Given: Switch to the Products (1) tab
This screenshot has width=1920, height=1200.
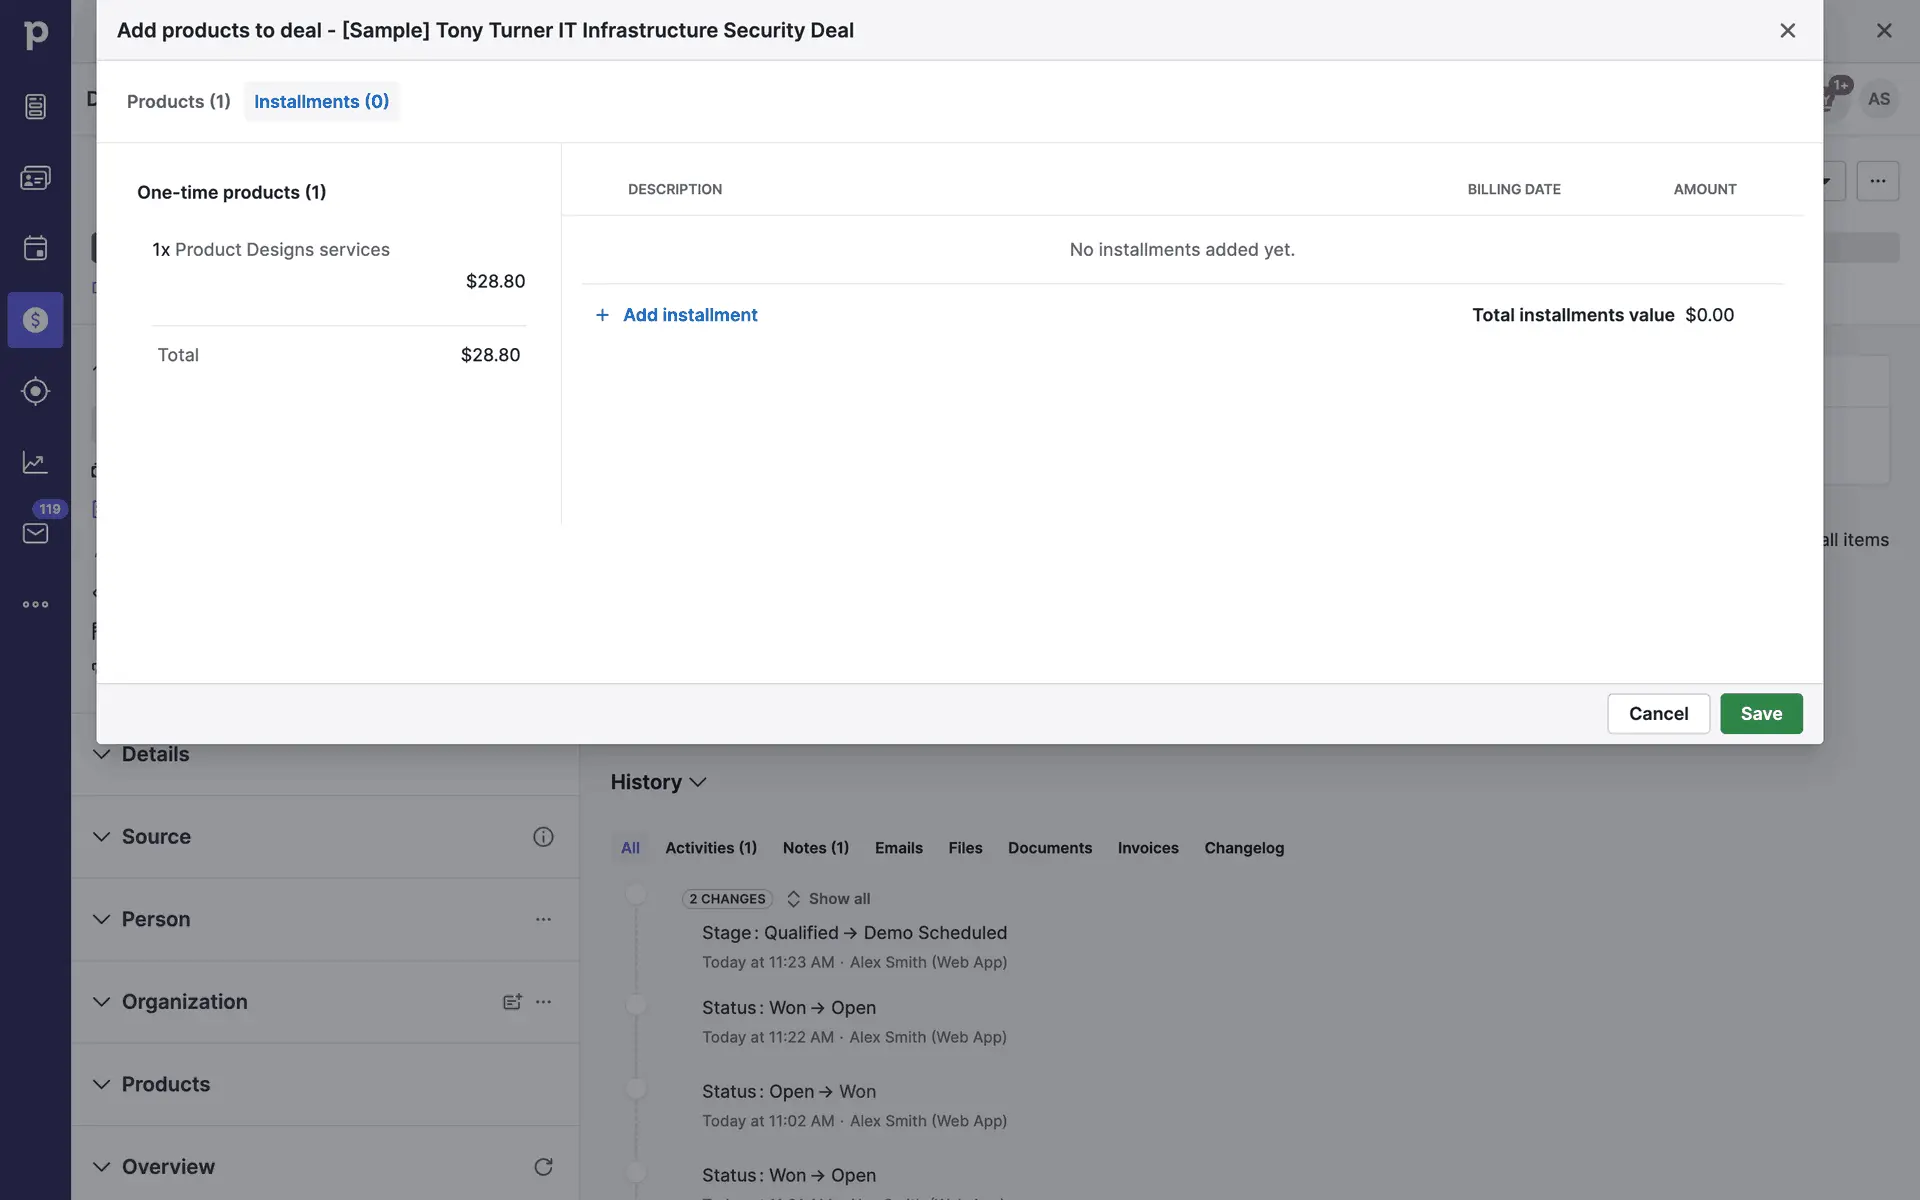Looking at the screenshot, I should (178, 101).
